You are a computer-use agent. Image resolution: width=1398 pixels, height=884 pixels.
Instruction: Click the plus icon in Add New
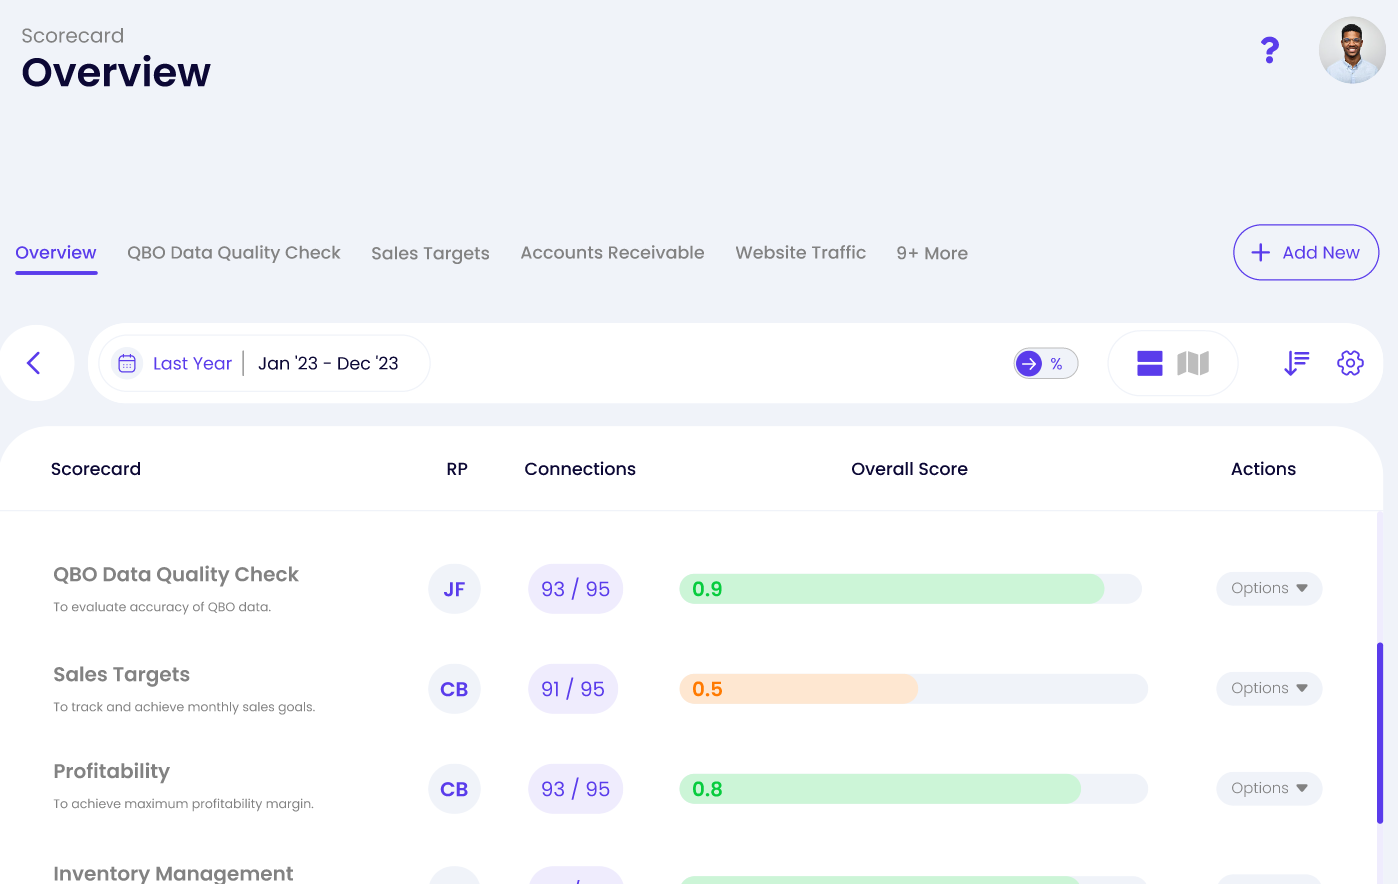pyautogui.click(x=1261, y=253)
